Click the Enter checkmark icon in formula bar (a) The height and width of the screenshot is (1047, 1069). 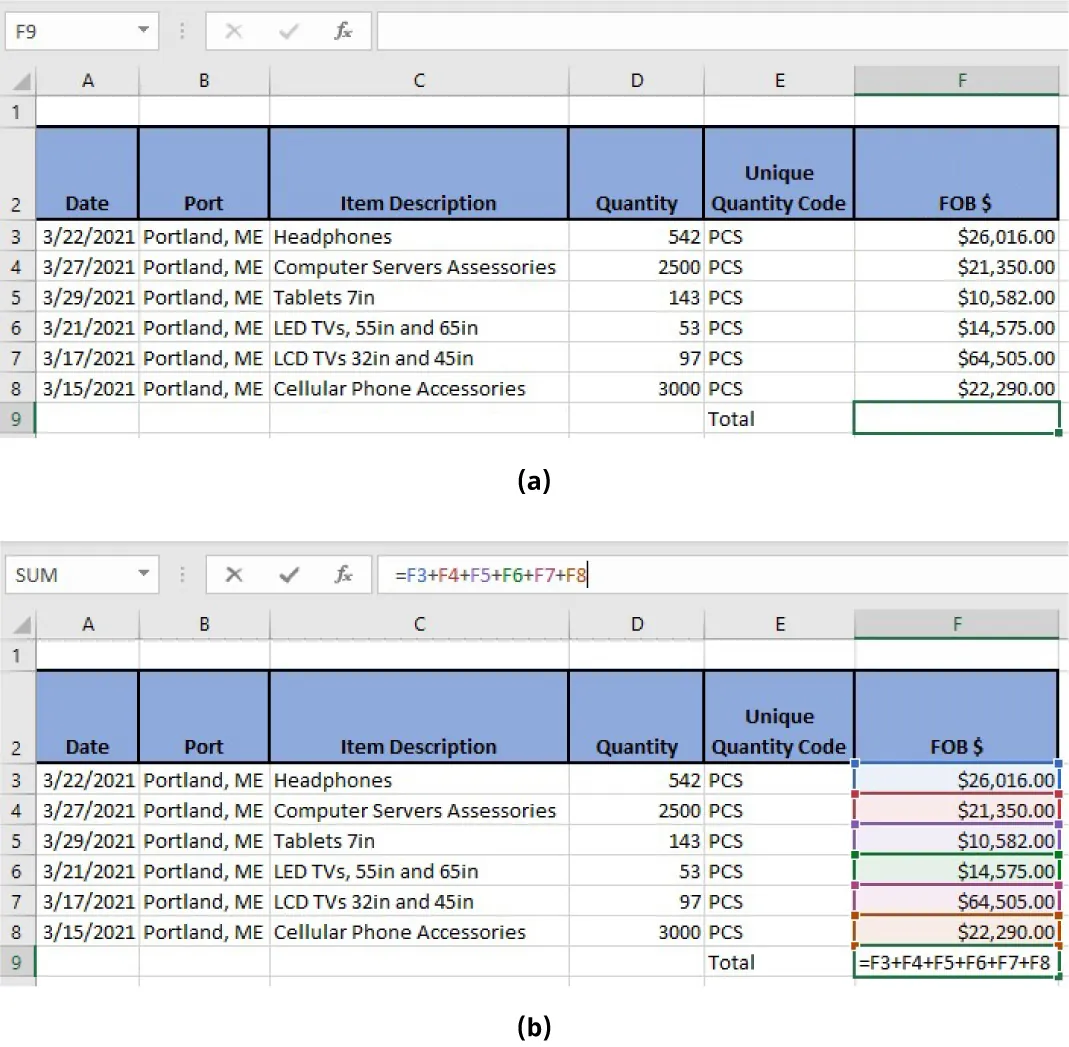289,30
